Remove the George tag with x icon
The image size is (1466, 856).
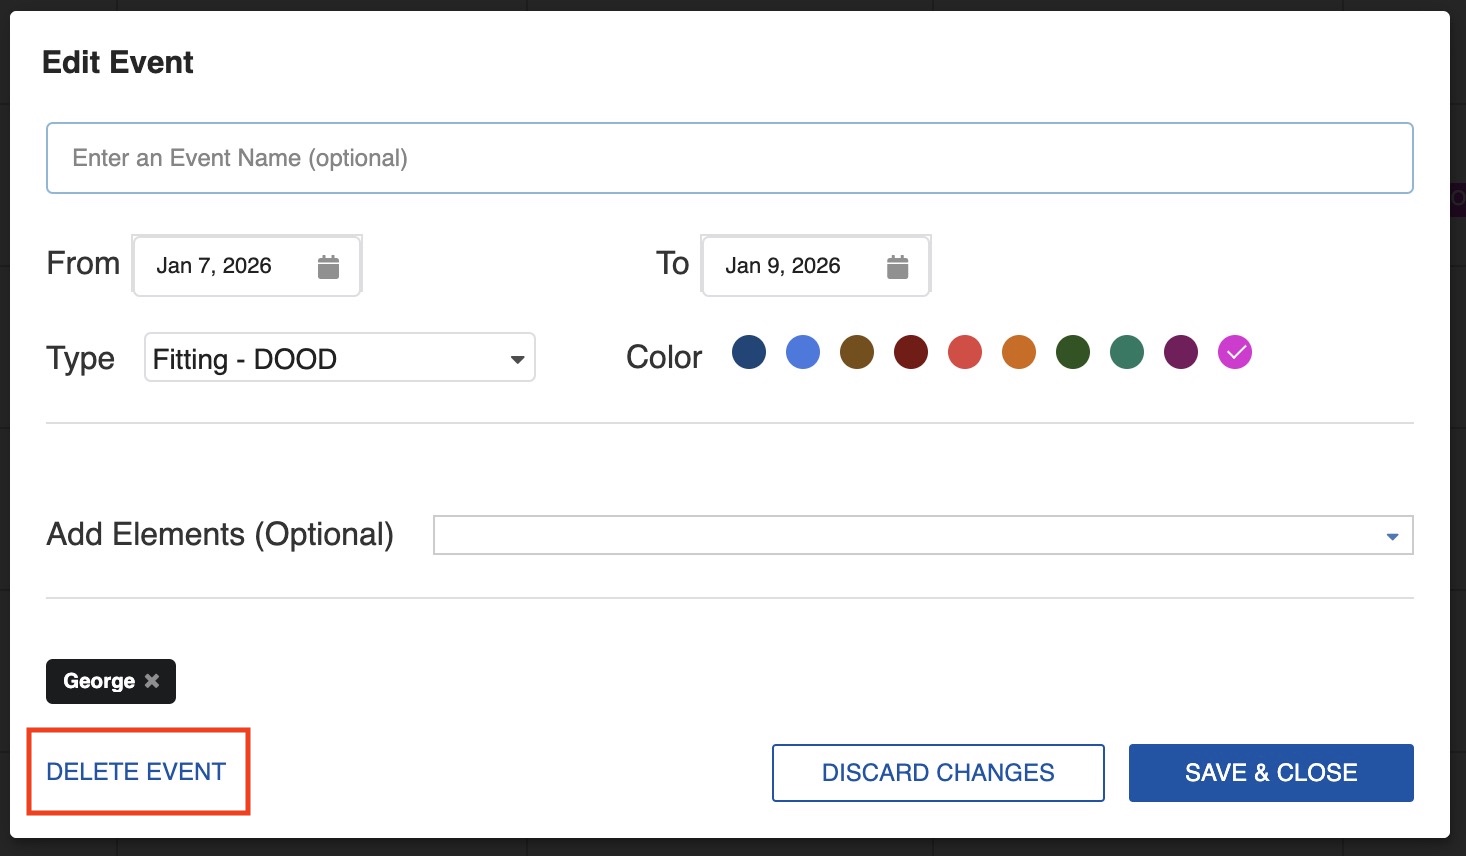pos(152,681)
